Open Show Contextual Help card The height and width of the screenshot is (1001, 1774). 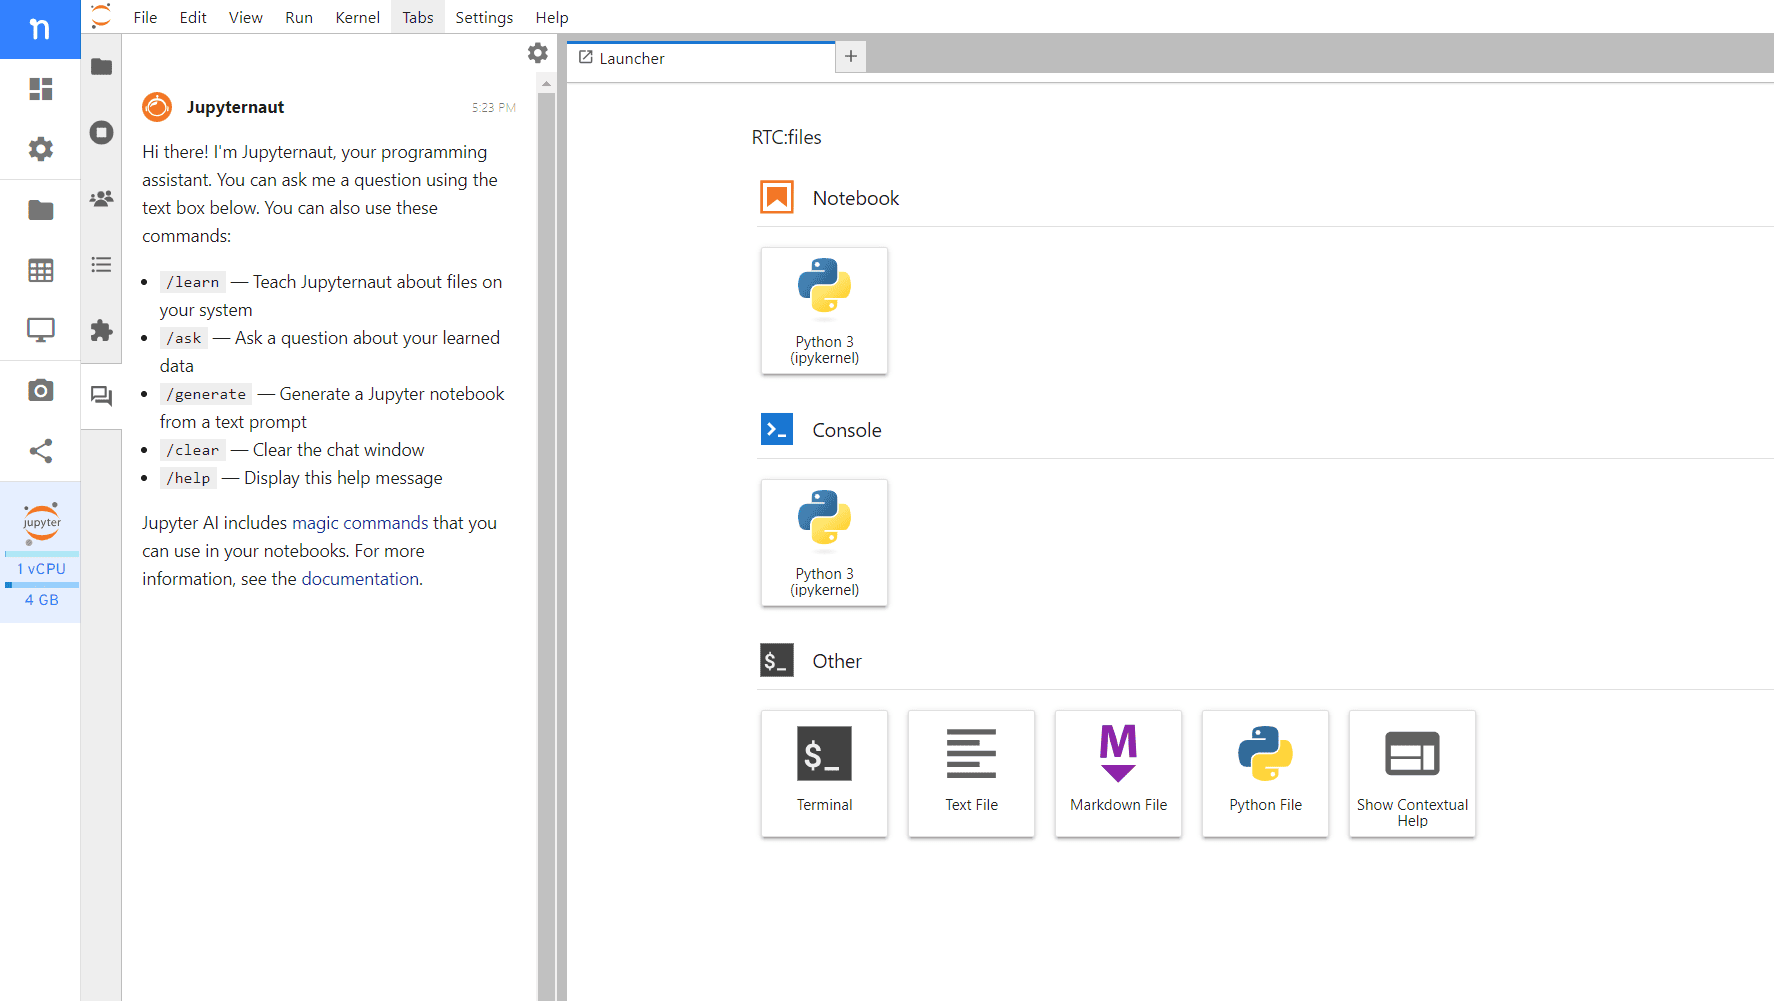tap(1412, 774)
